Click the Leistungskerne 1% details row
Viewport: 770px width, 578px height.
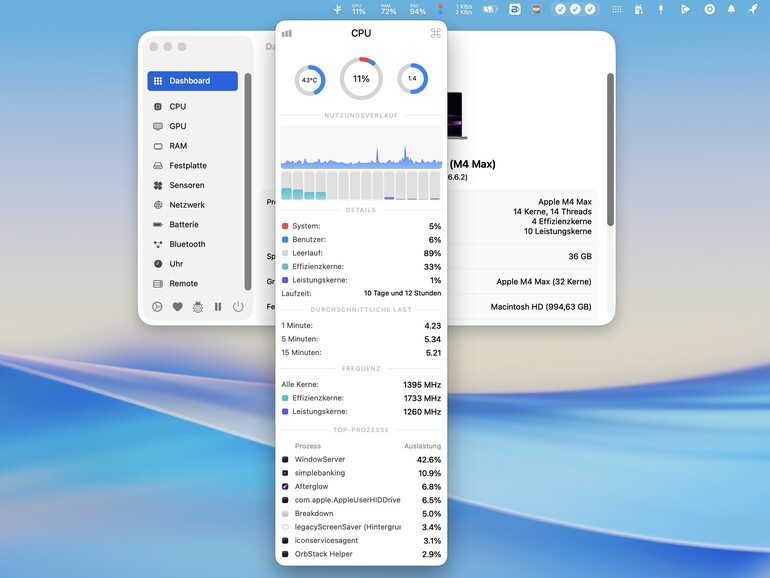(x=361, y=280)
